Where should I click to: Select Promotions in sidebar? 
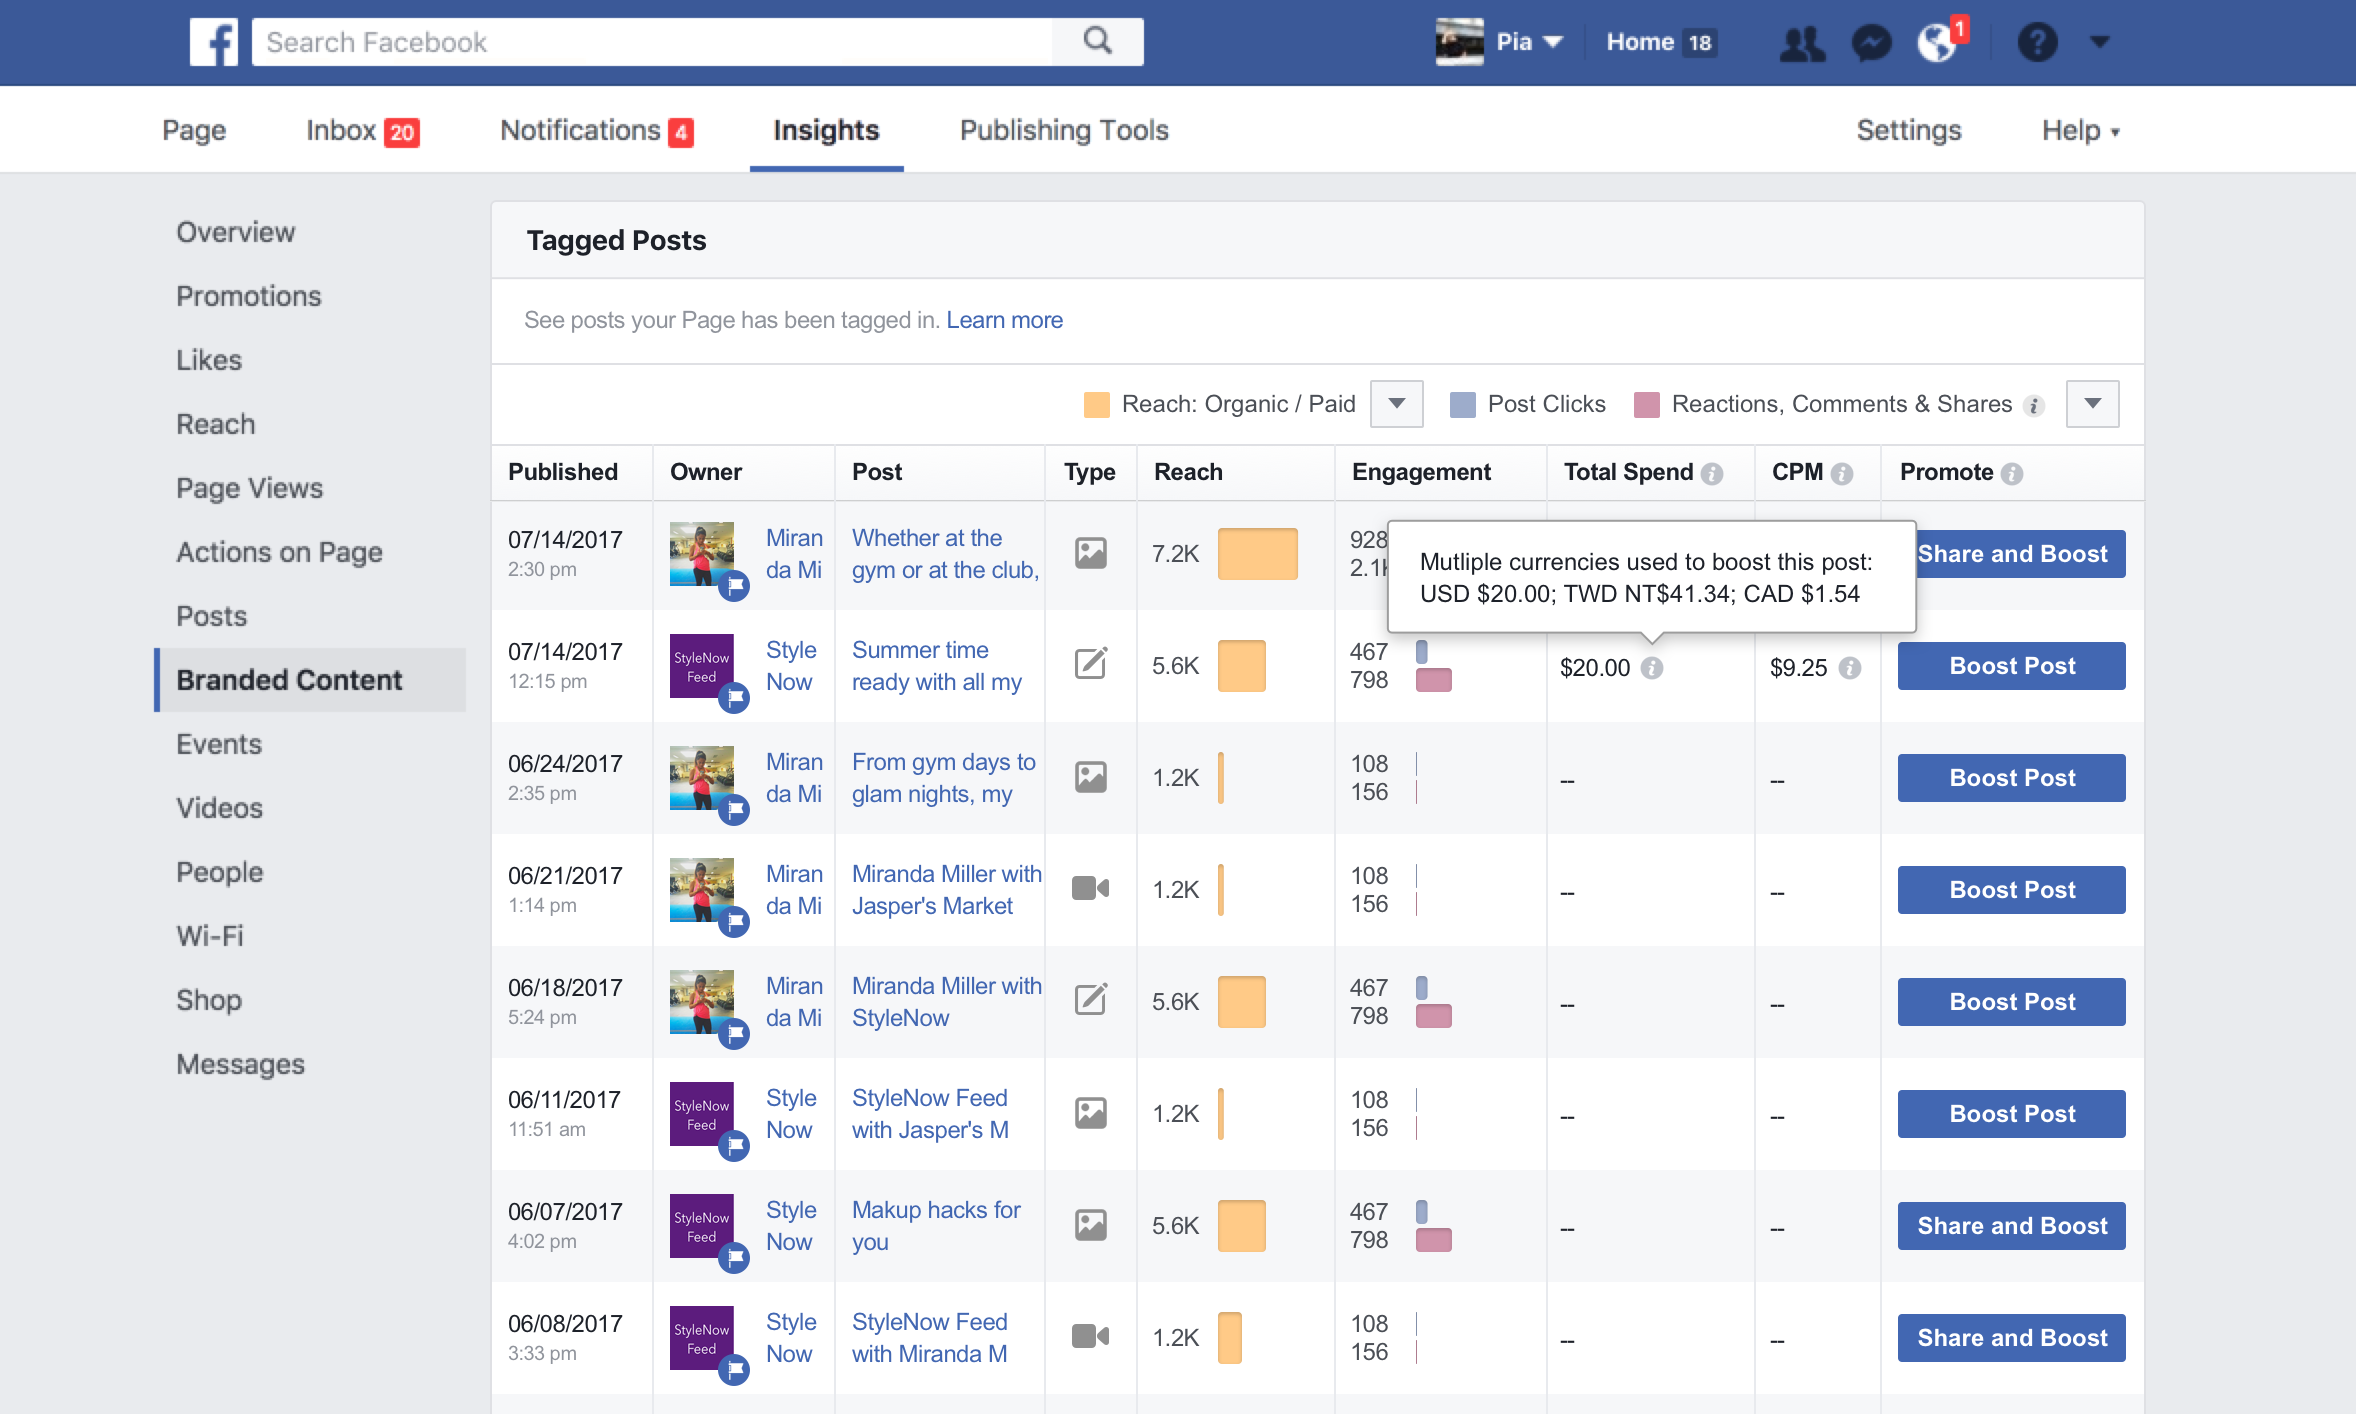pyautogui.click(x=249, y=296)
